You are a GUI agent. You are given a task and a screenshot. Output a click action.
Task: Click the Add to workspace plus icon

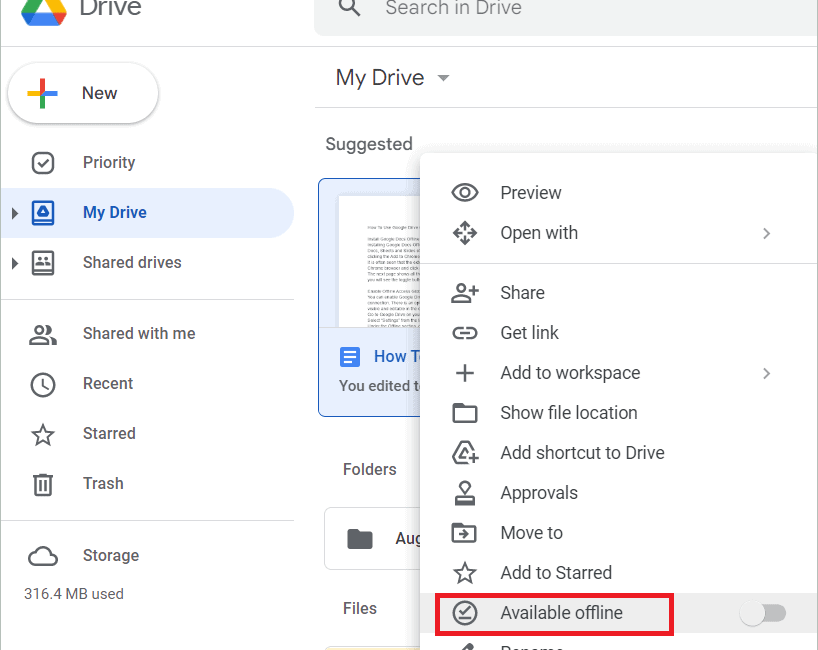click(465, 373)
